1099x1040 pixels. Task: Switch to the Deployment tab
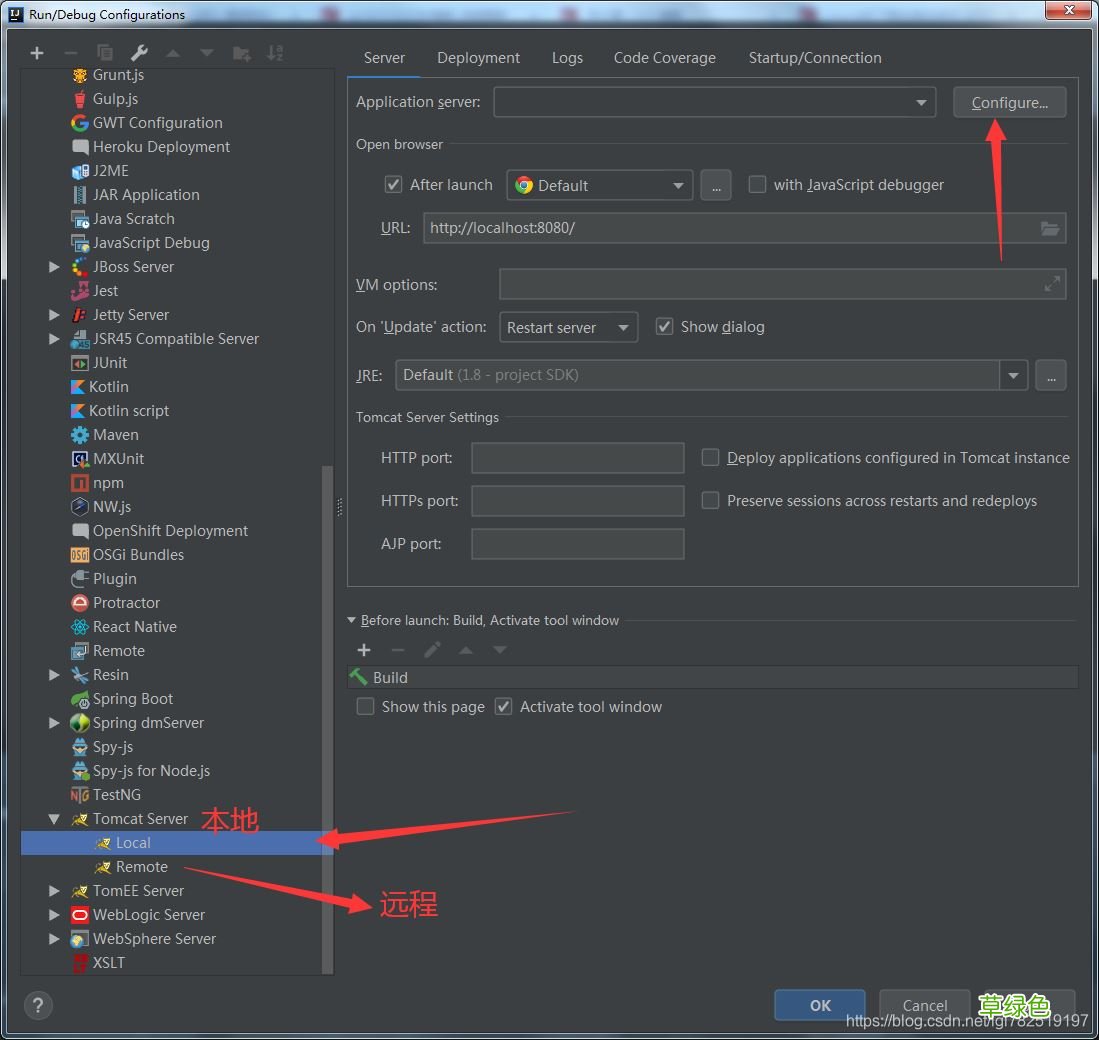(478, 58)
